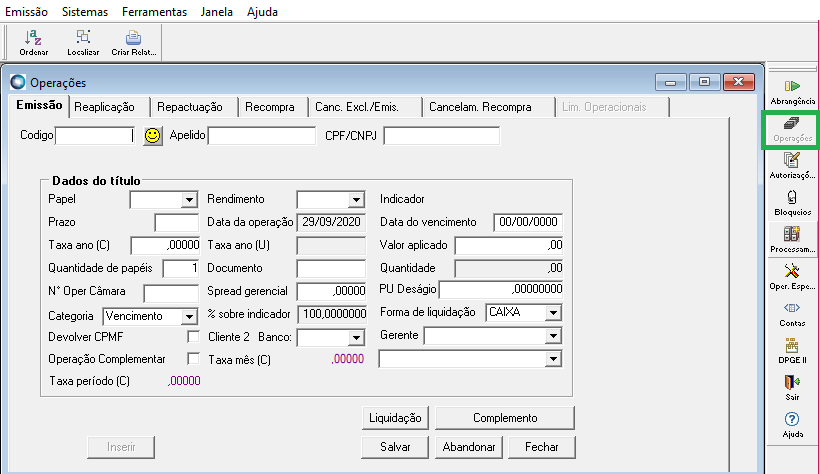Switch to Canc. Excl./Emis. tab
Viewport: 820px width, 474px height.
pyautogui.click(x=365, y=107)
